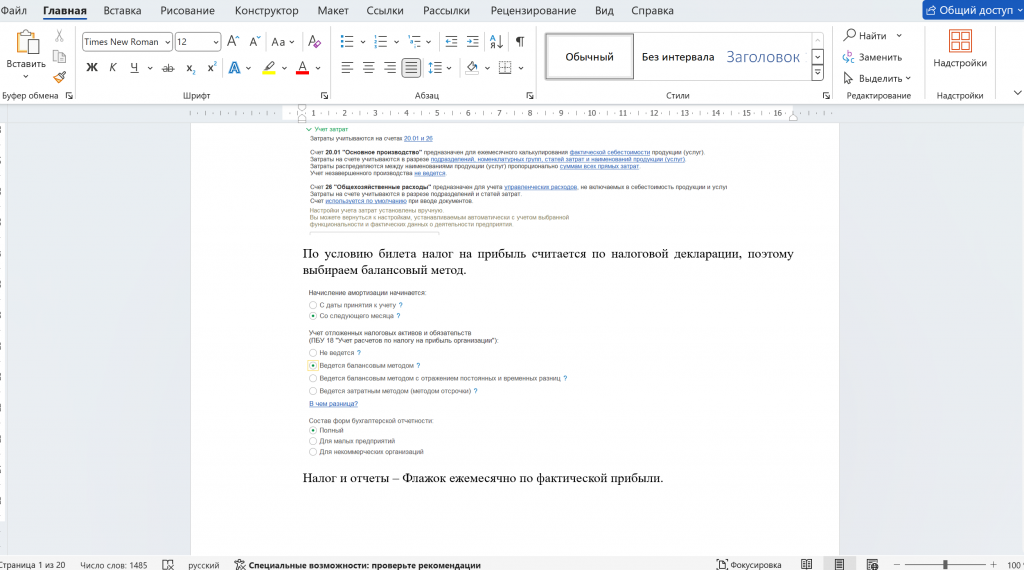The width and height of the screenshot is (1024, 570).
Task: Switch to the Рецензирование tab
Action: point(534,10)
